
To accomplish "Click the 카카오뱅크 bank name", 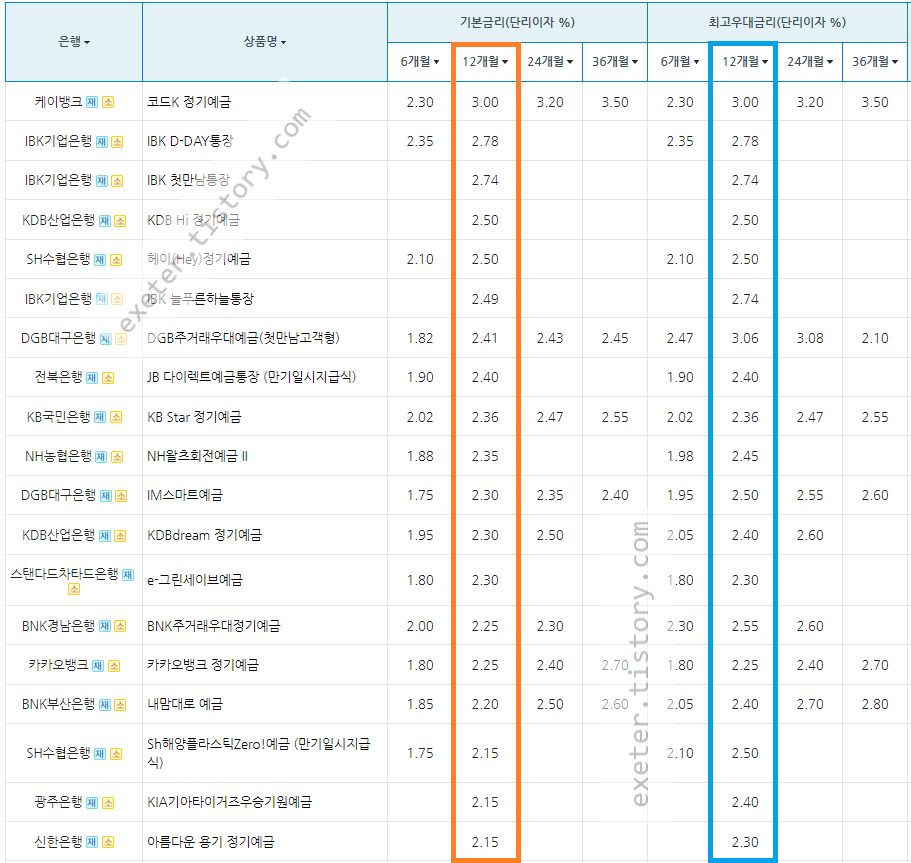I will pos(59,665).
